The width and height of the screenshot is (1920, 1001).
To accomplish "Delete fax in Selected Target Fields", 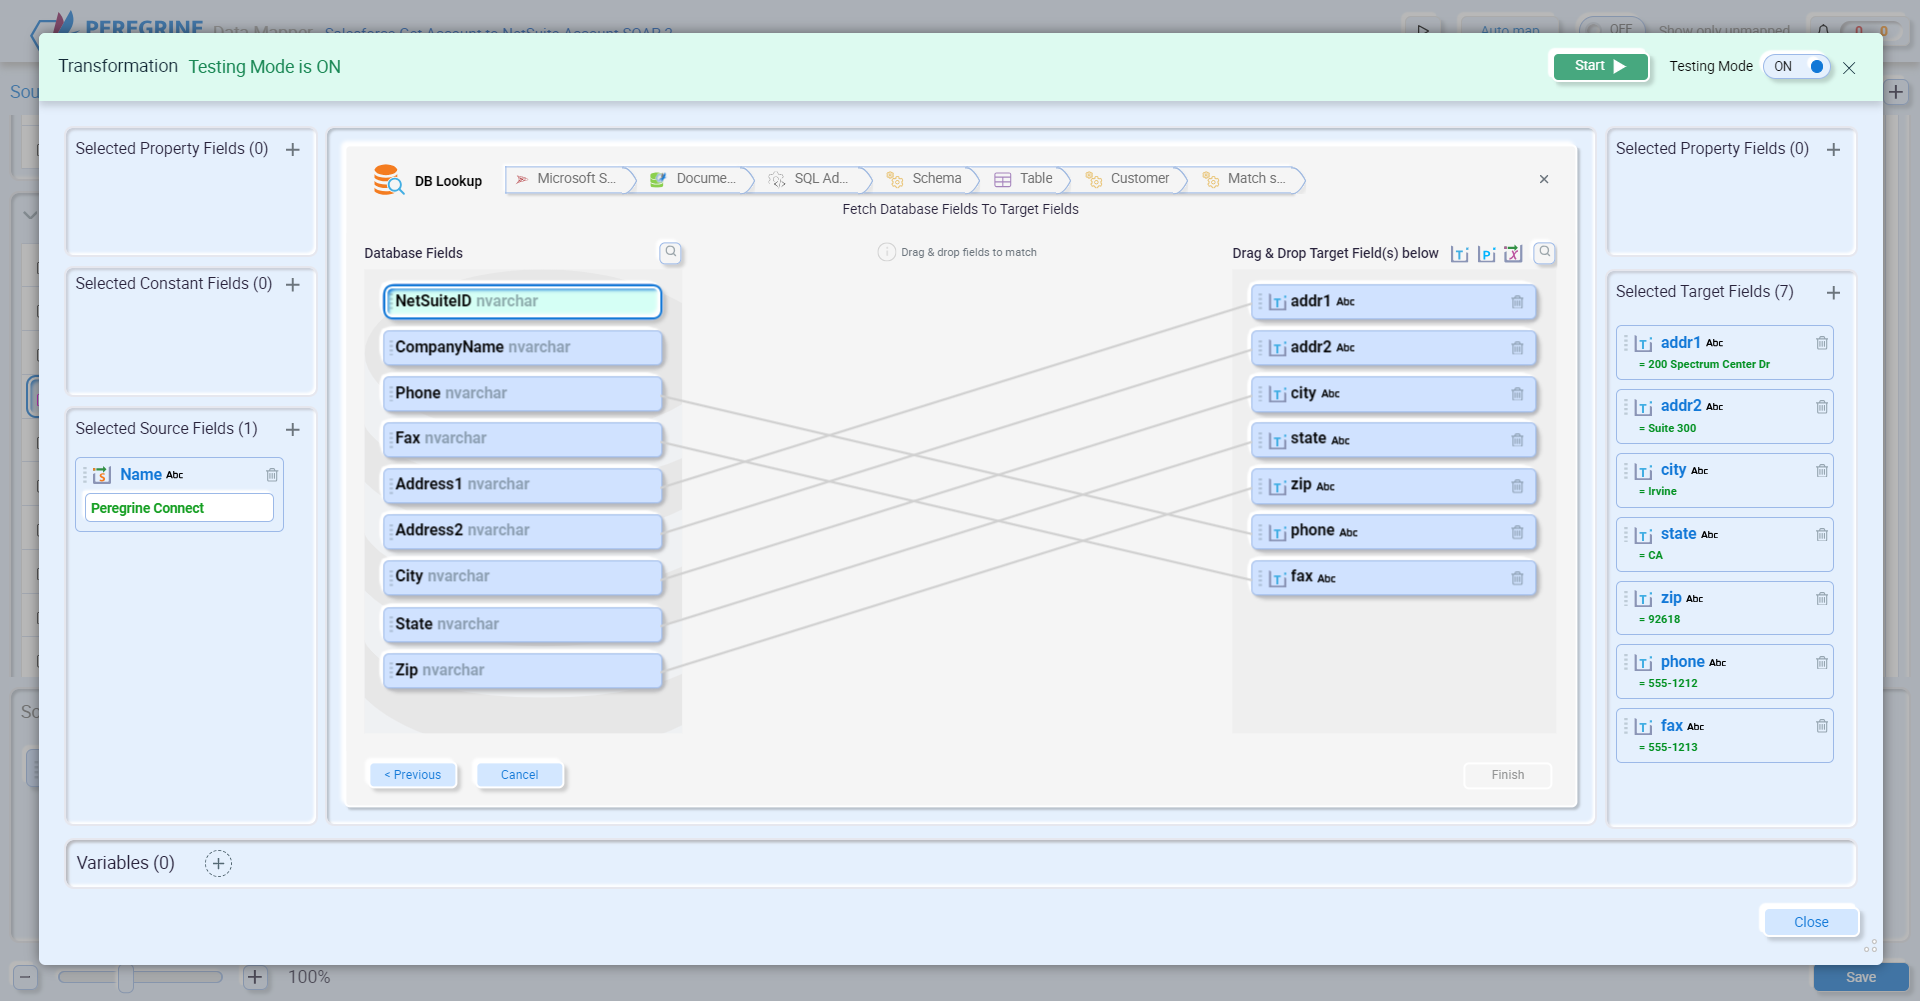I will (x=1822, y=727).
